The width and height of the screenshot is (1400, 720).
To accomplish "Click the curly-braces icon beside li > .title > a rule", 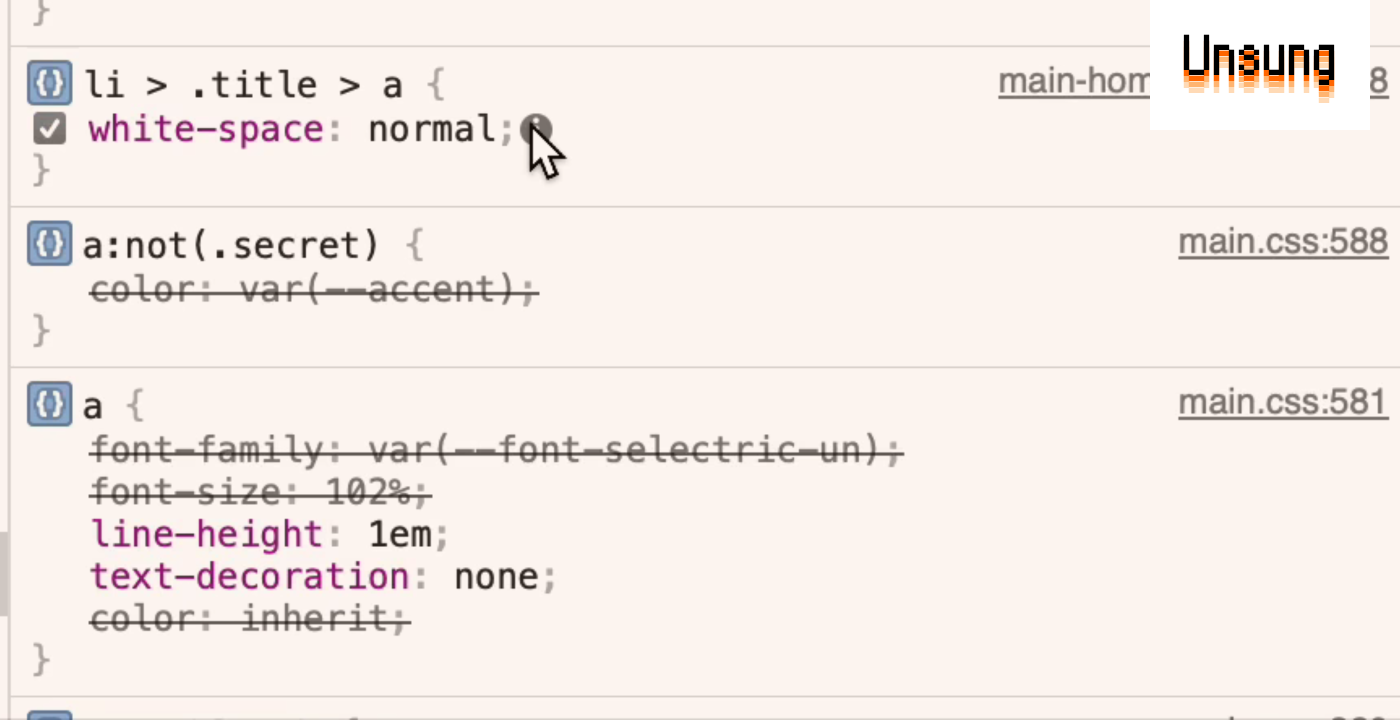I will point(49,84).
